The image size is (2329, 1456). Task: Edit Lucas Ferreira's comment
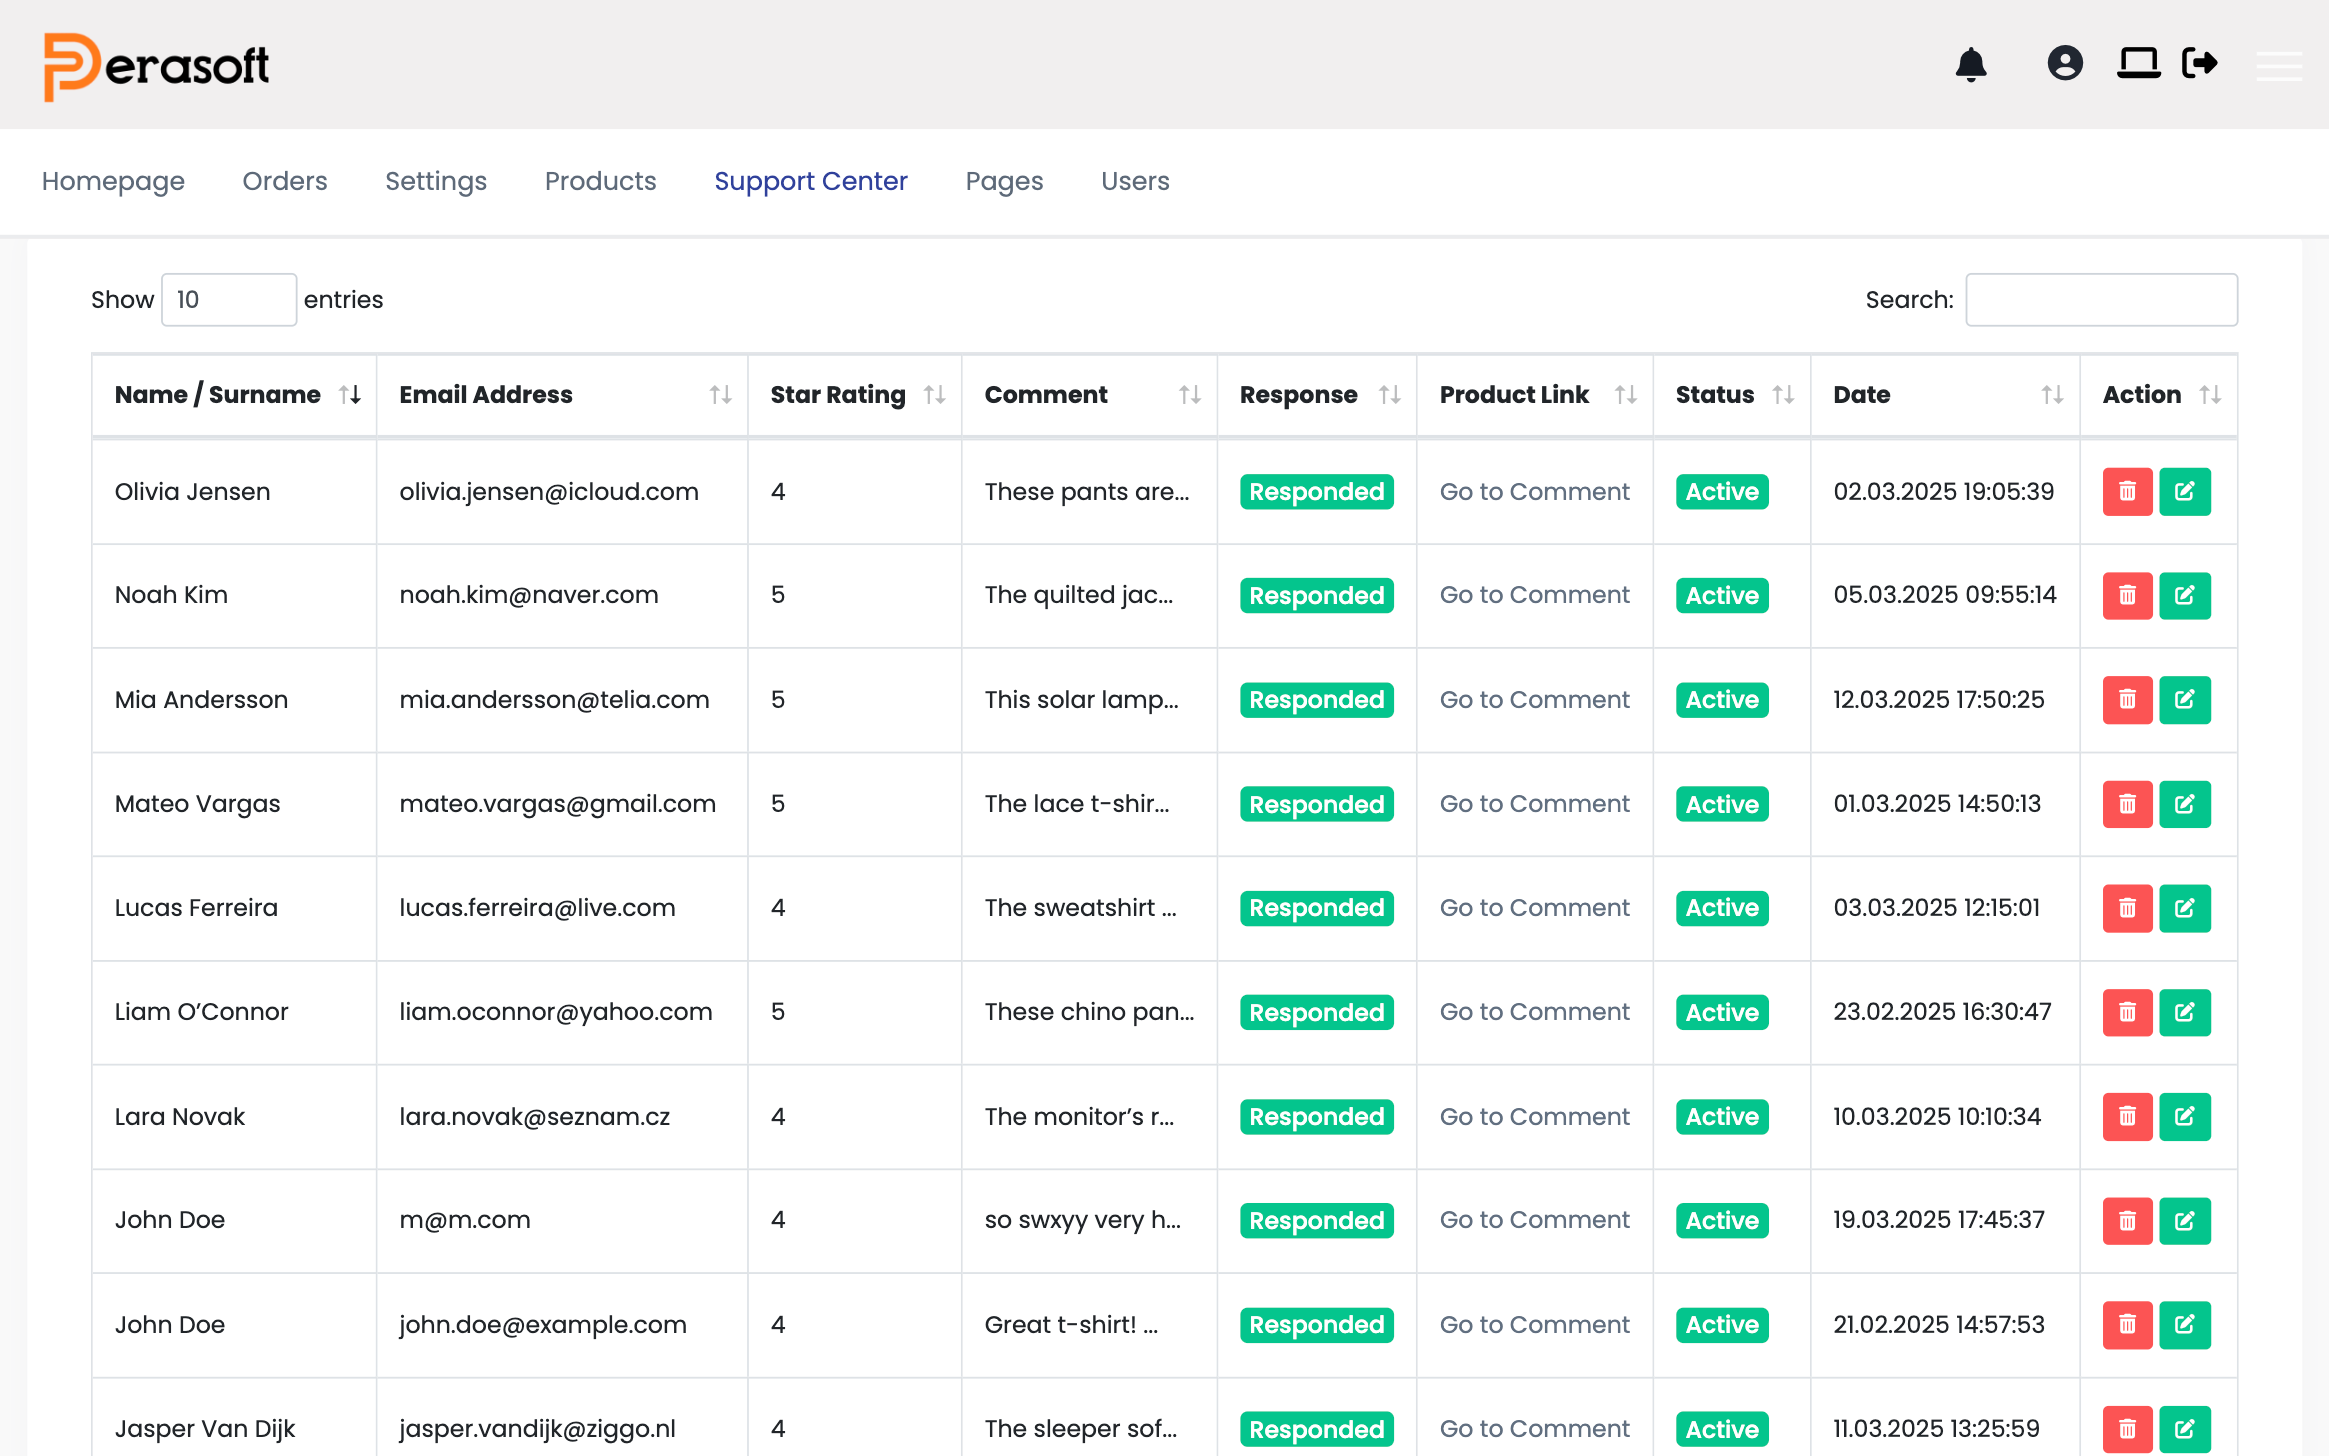(2184, 908)
